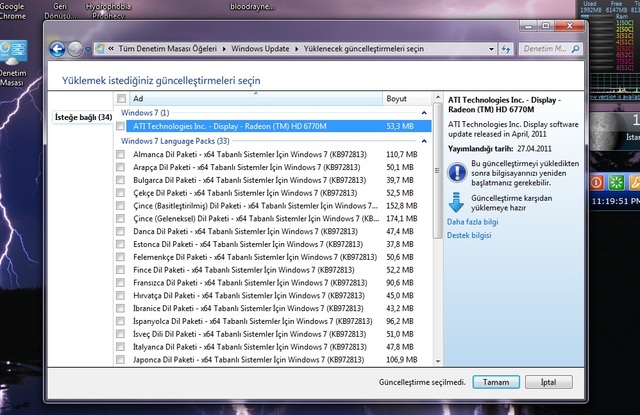Sort by the 'Ad' column header
640x415 pixels.
coord(256,98)
